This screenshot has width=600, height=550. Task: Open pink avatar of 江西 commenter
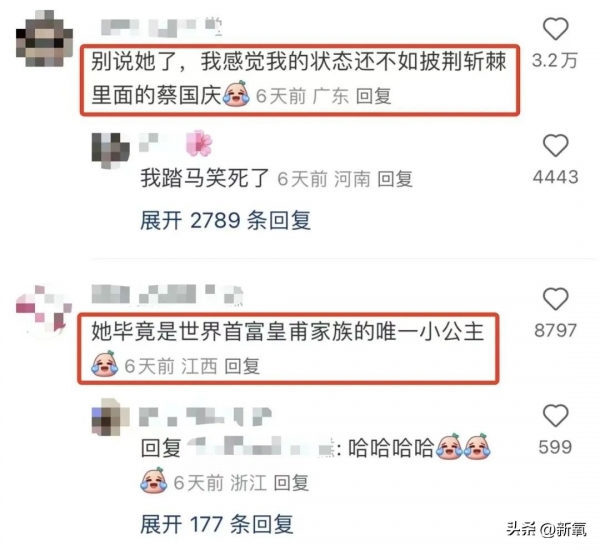[x=44, y=311]
